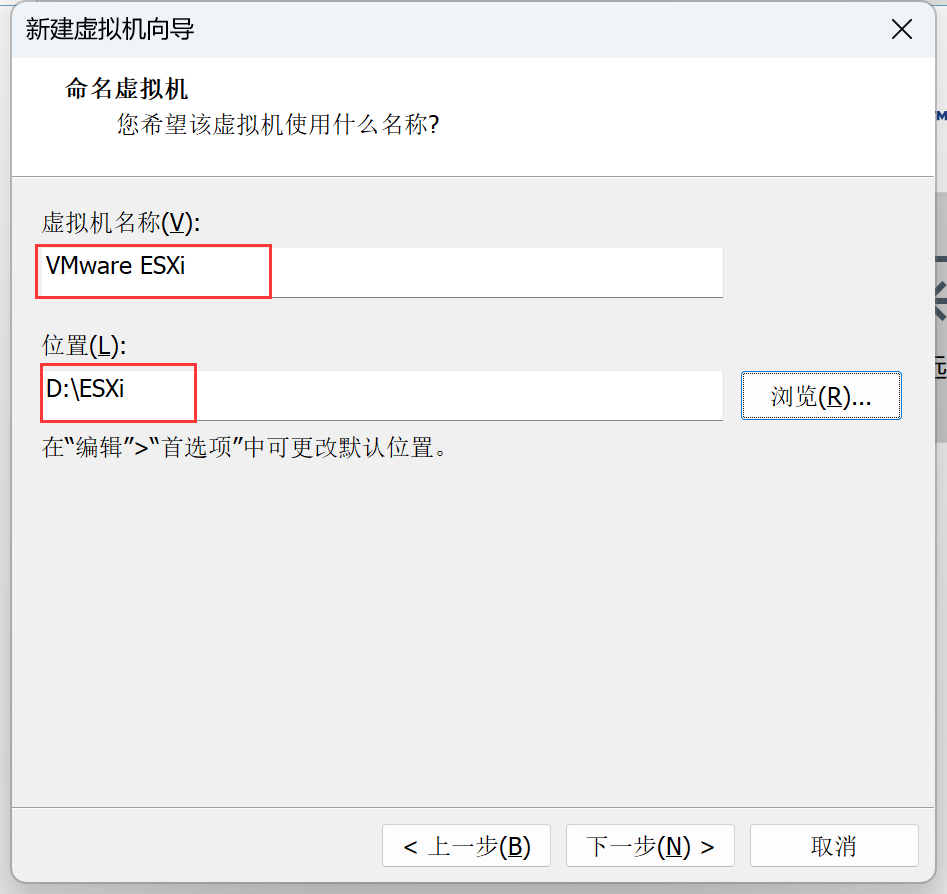Click the D:\ESXi text in location field

tap(85, 390)
